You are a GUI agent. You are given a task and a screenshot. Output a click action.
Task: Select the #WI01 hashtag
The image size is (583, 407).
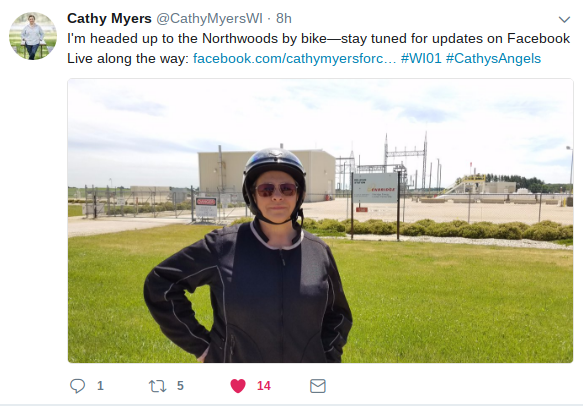421,58
